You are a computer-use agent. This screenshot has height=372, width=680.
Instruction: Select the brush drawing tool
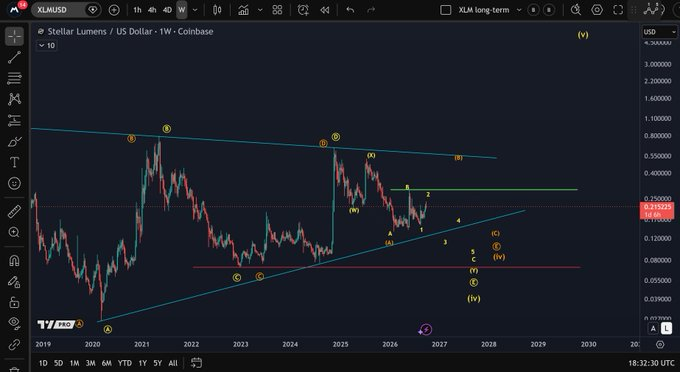pyautogui.click(x=14, y=142)
